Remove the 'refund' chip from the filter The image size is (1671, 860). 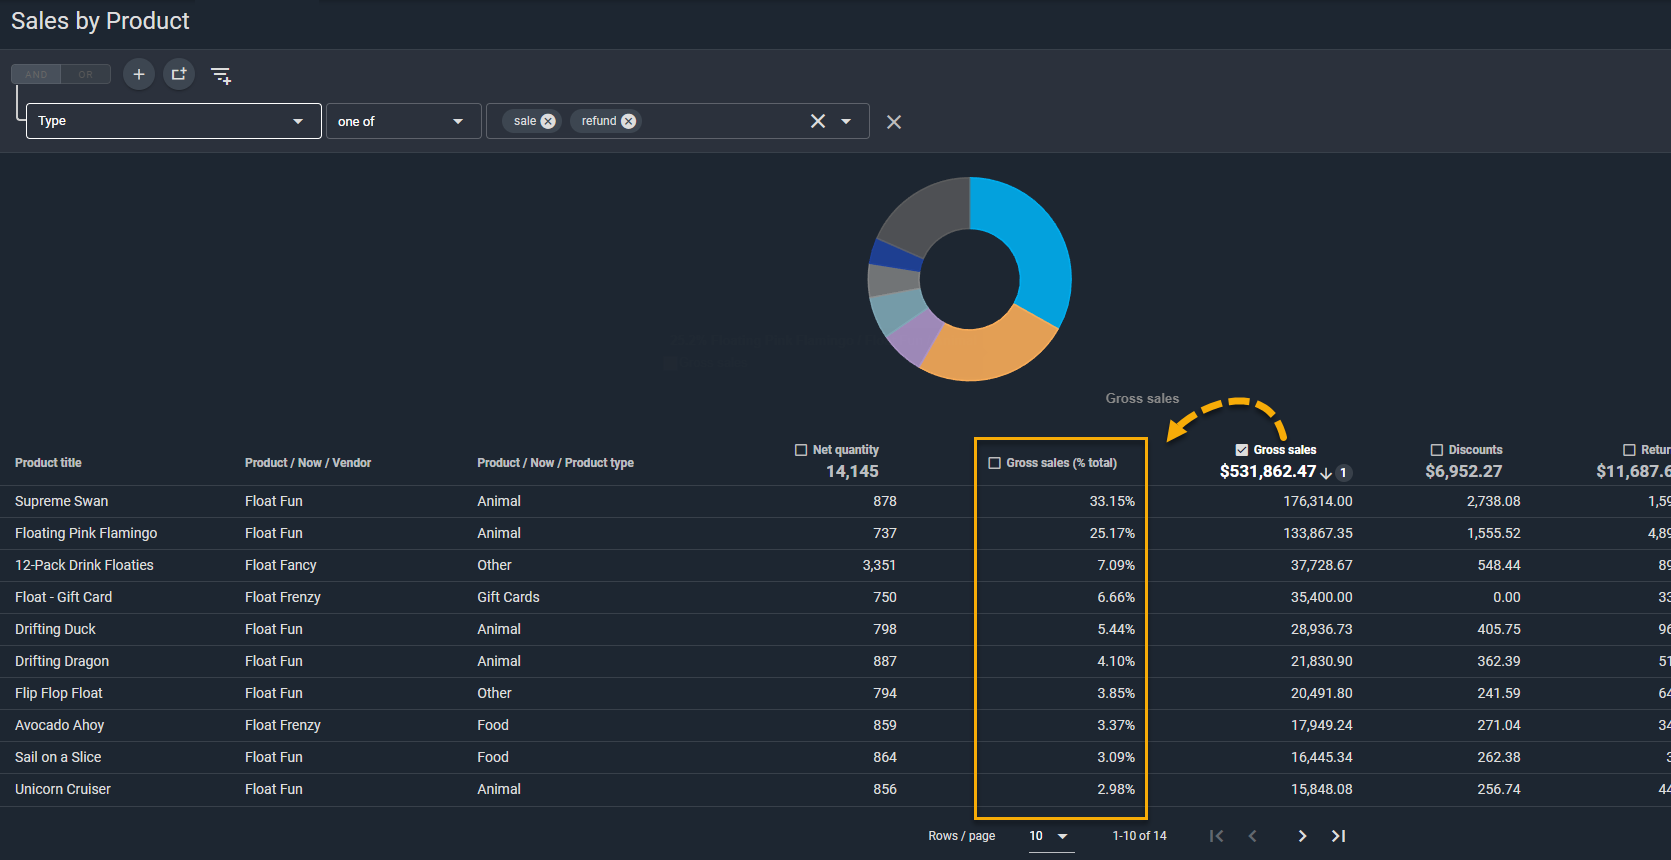tap(628, 121)
